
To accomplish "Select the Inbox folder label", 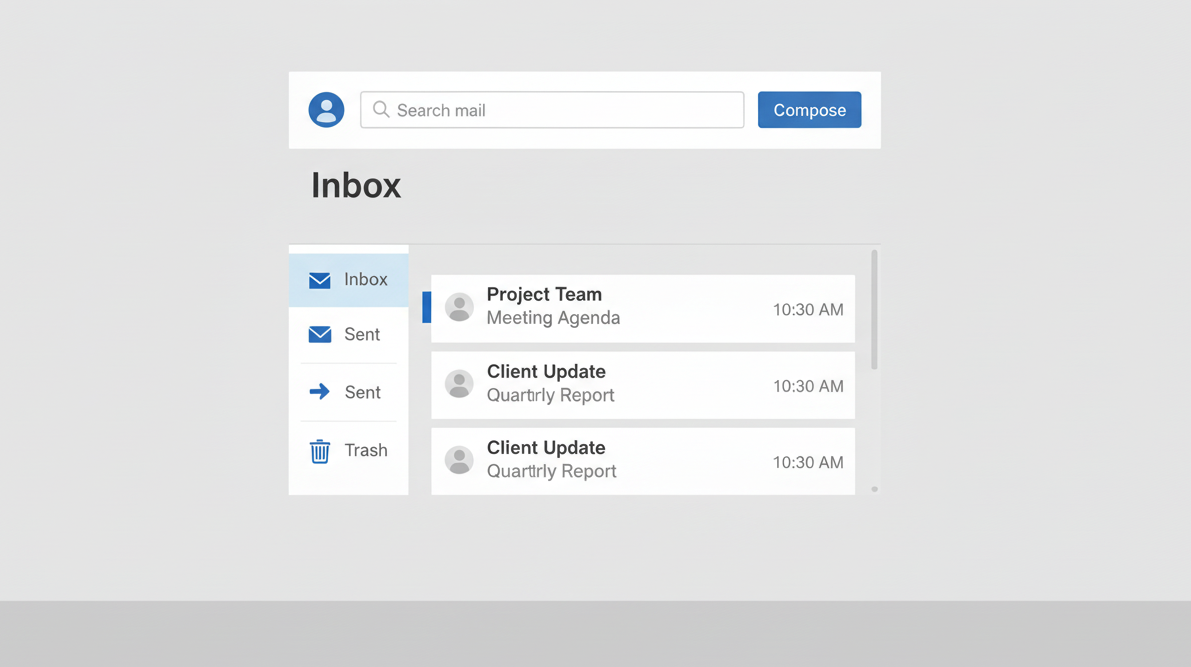I will pos(365,280).
